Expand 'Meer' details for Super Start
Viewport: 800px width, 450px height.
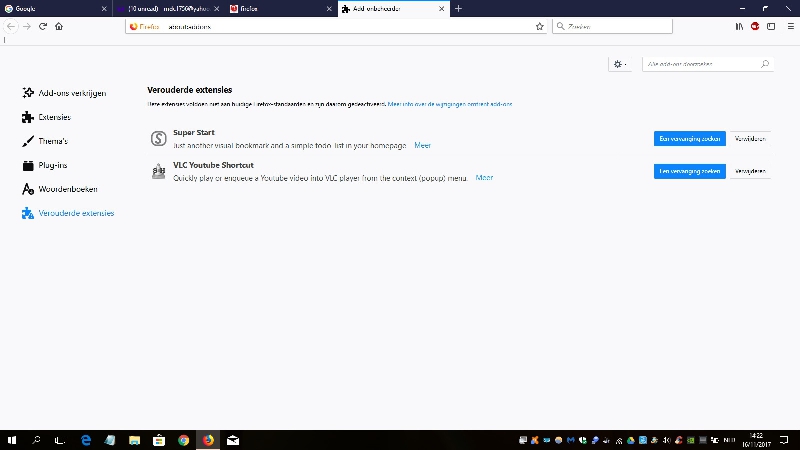point(422,145)
